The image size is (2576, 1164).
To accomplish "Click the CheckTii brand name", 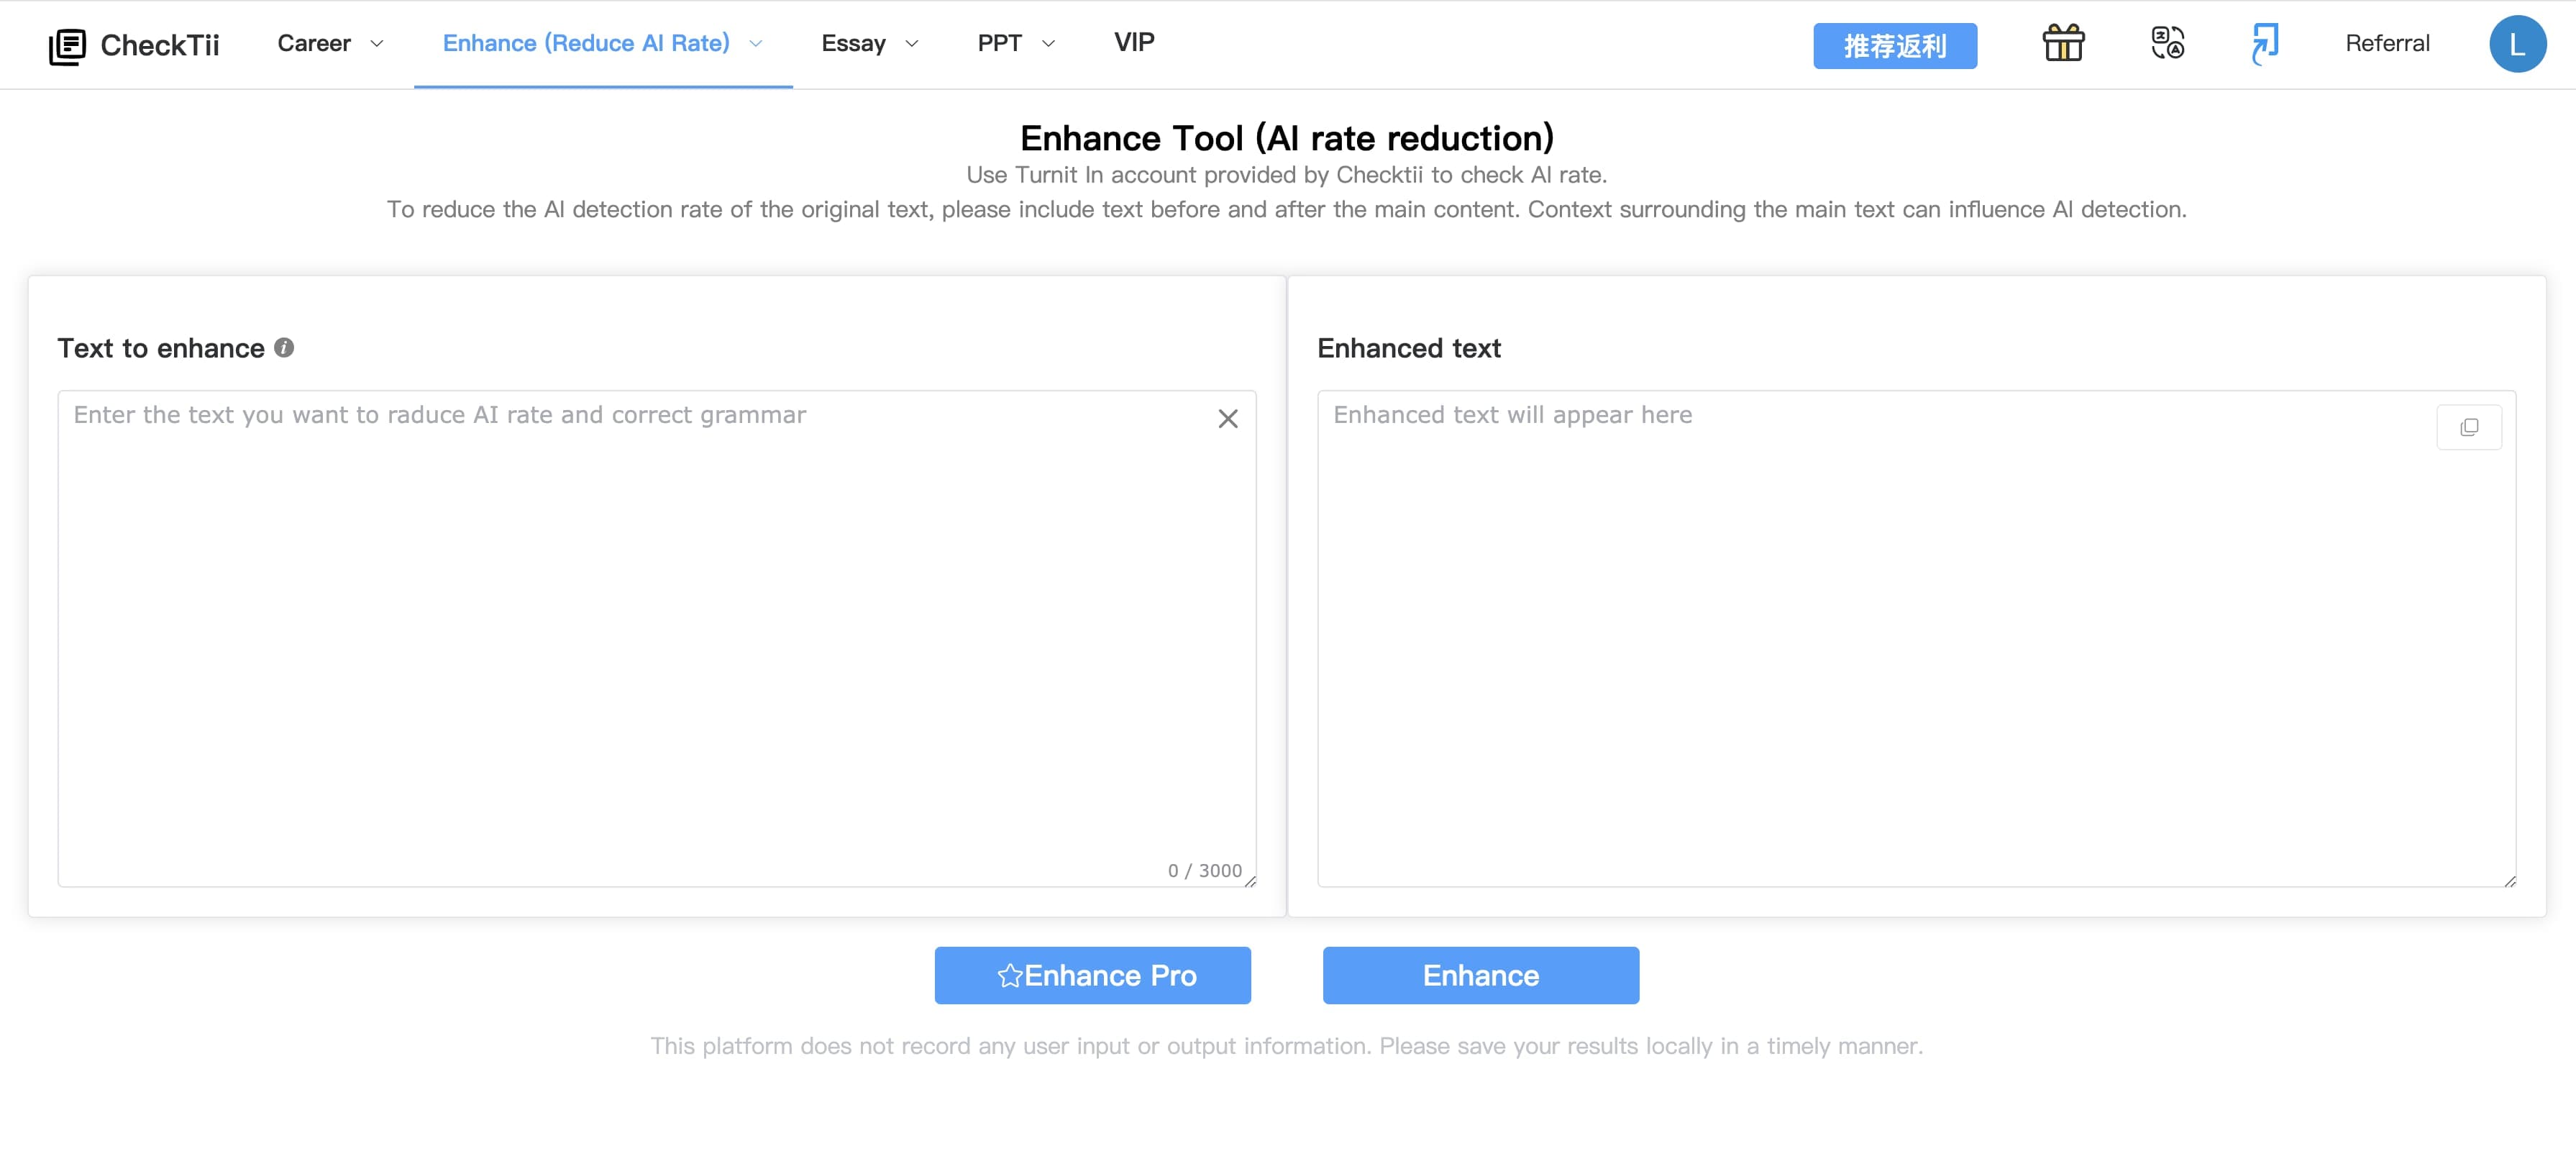I will point(159,45).
